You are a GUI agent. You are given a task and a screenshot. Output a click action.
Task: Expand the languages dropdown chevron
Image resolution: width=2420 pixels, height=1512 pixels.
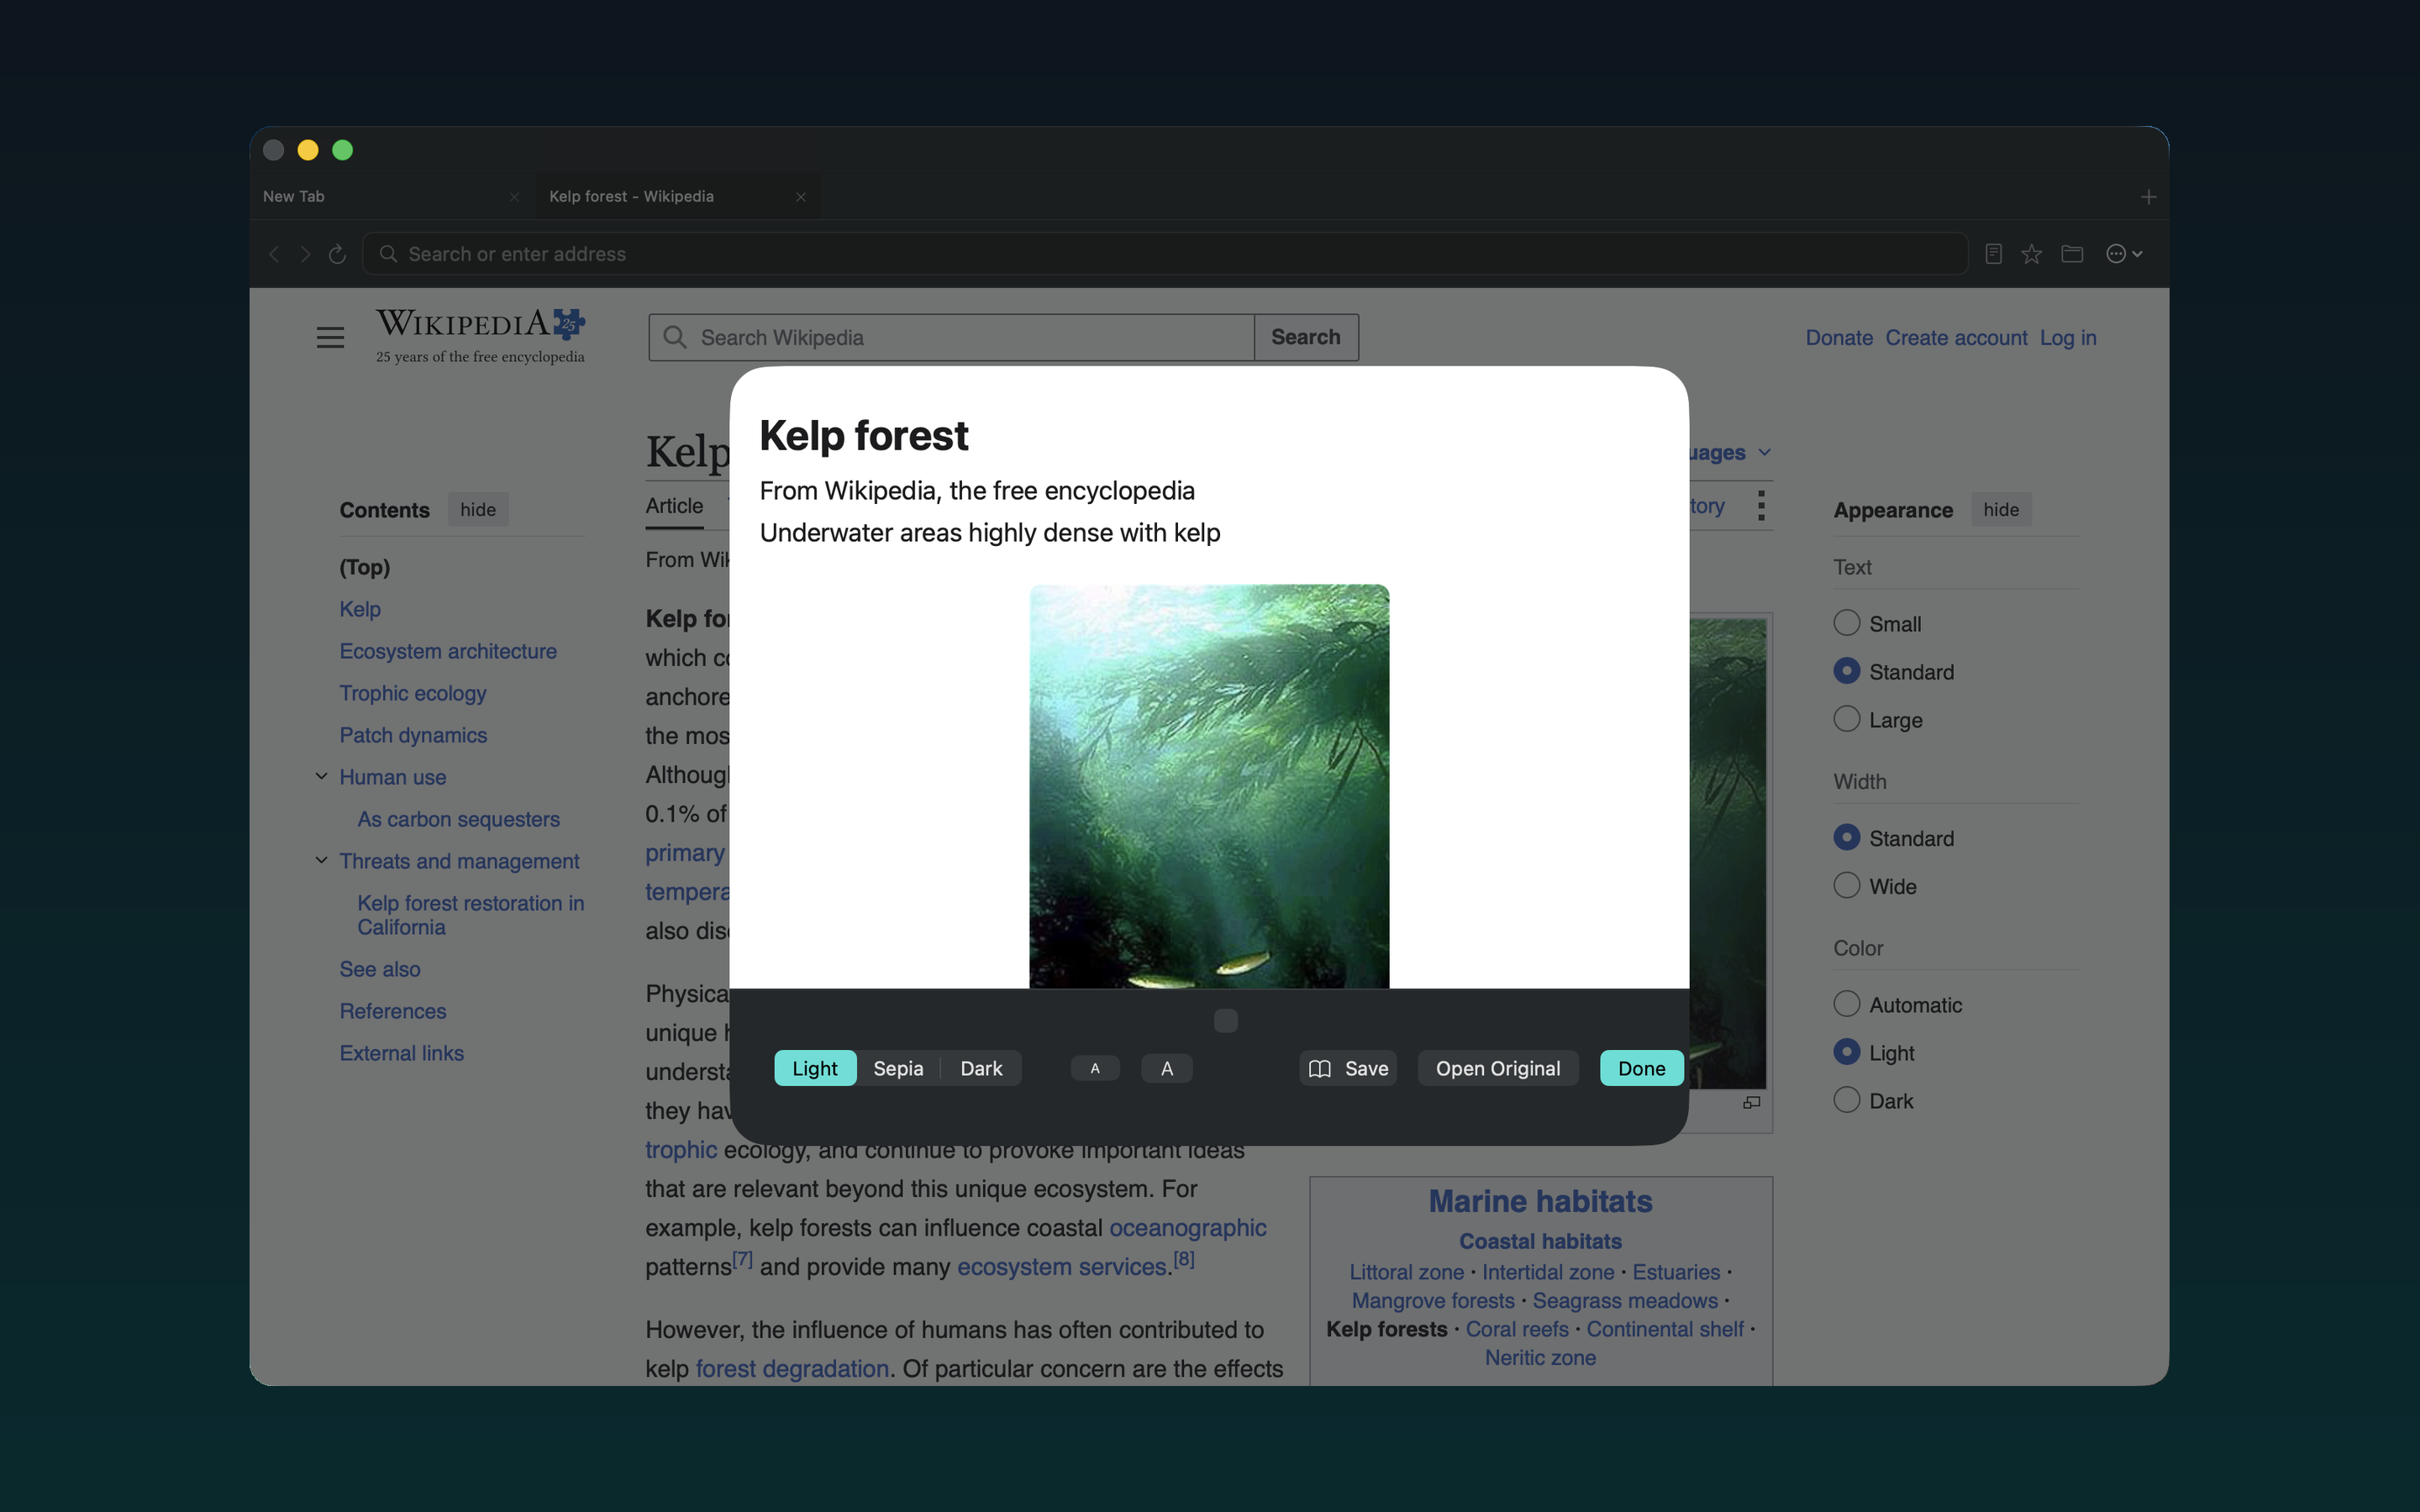click(x=1764, y=452)
